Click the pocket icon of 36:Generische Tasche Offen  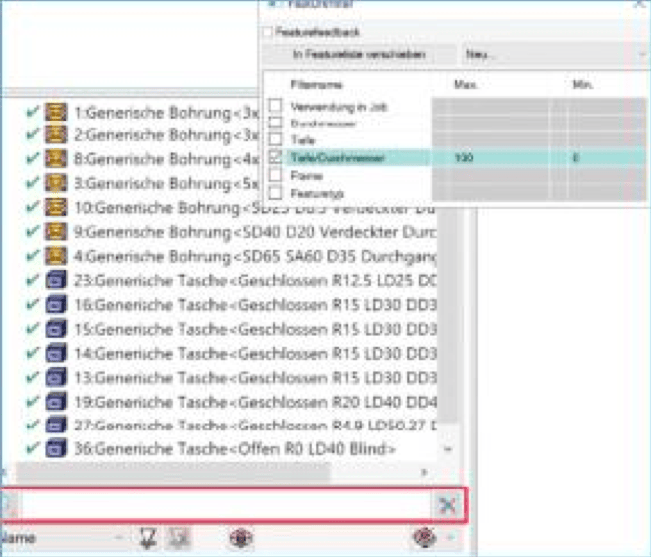click(x=56, y=449)
